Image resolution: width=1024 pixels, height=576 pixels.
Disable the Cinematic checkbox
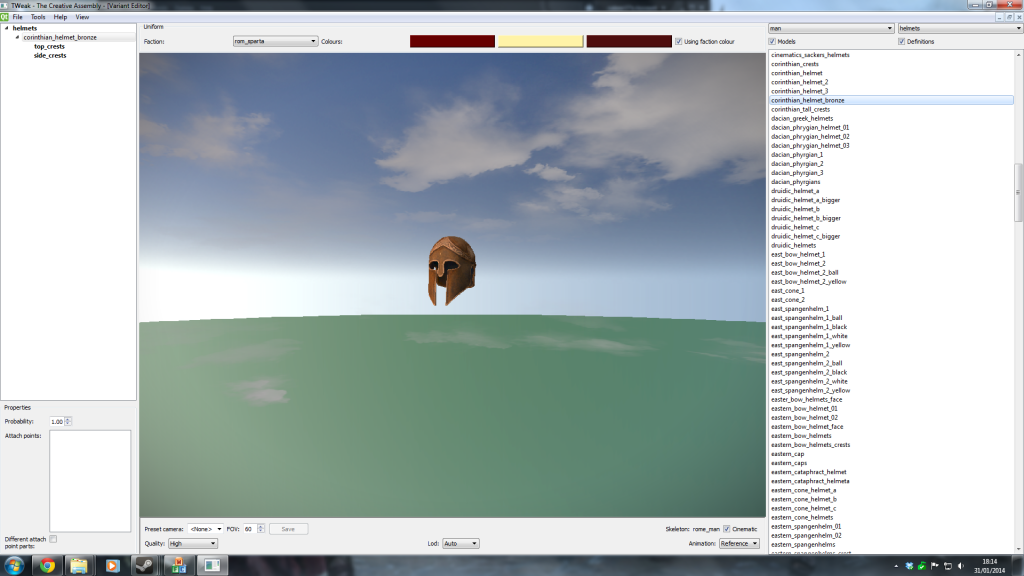(x=727, y=528)
